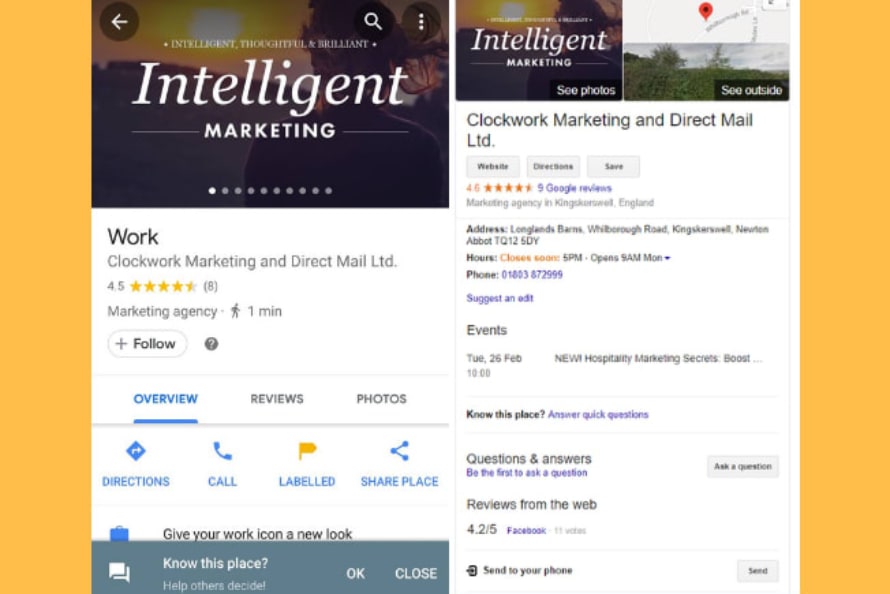Switch to the Reviews tab
This screenshot has height=594, width=890.
pos(277,399)
